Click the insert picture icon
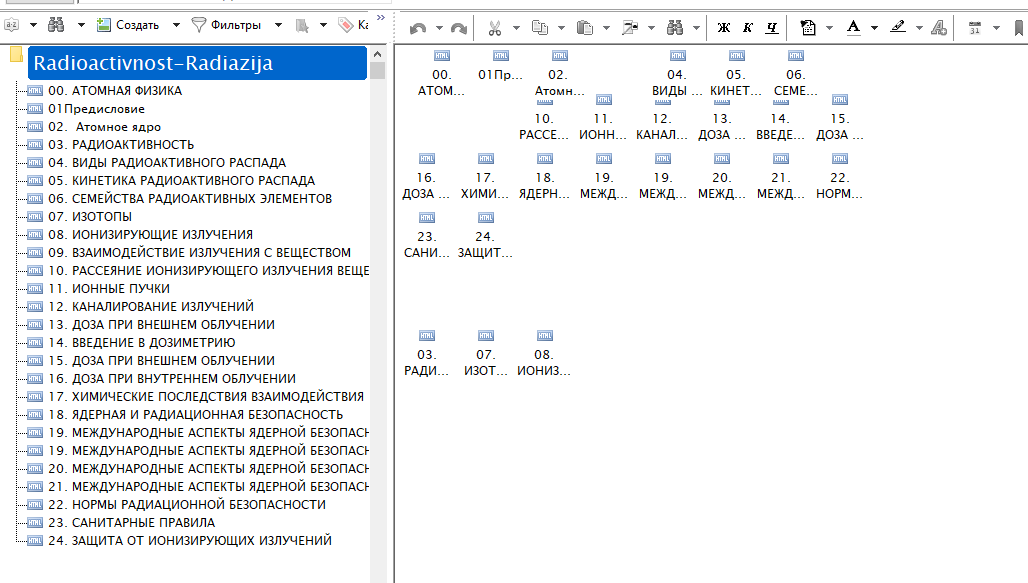This screenshot has width=1028, height=583. [x=630, y=28]
